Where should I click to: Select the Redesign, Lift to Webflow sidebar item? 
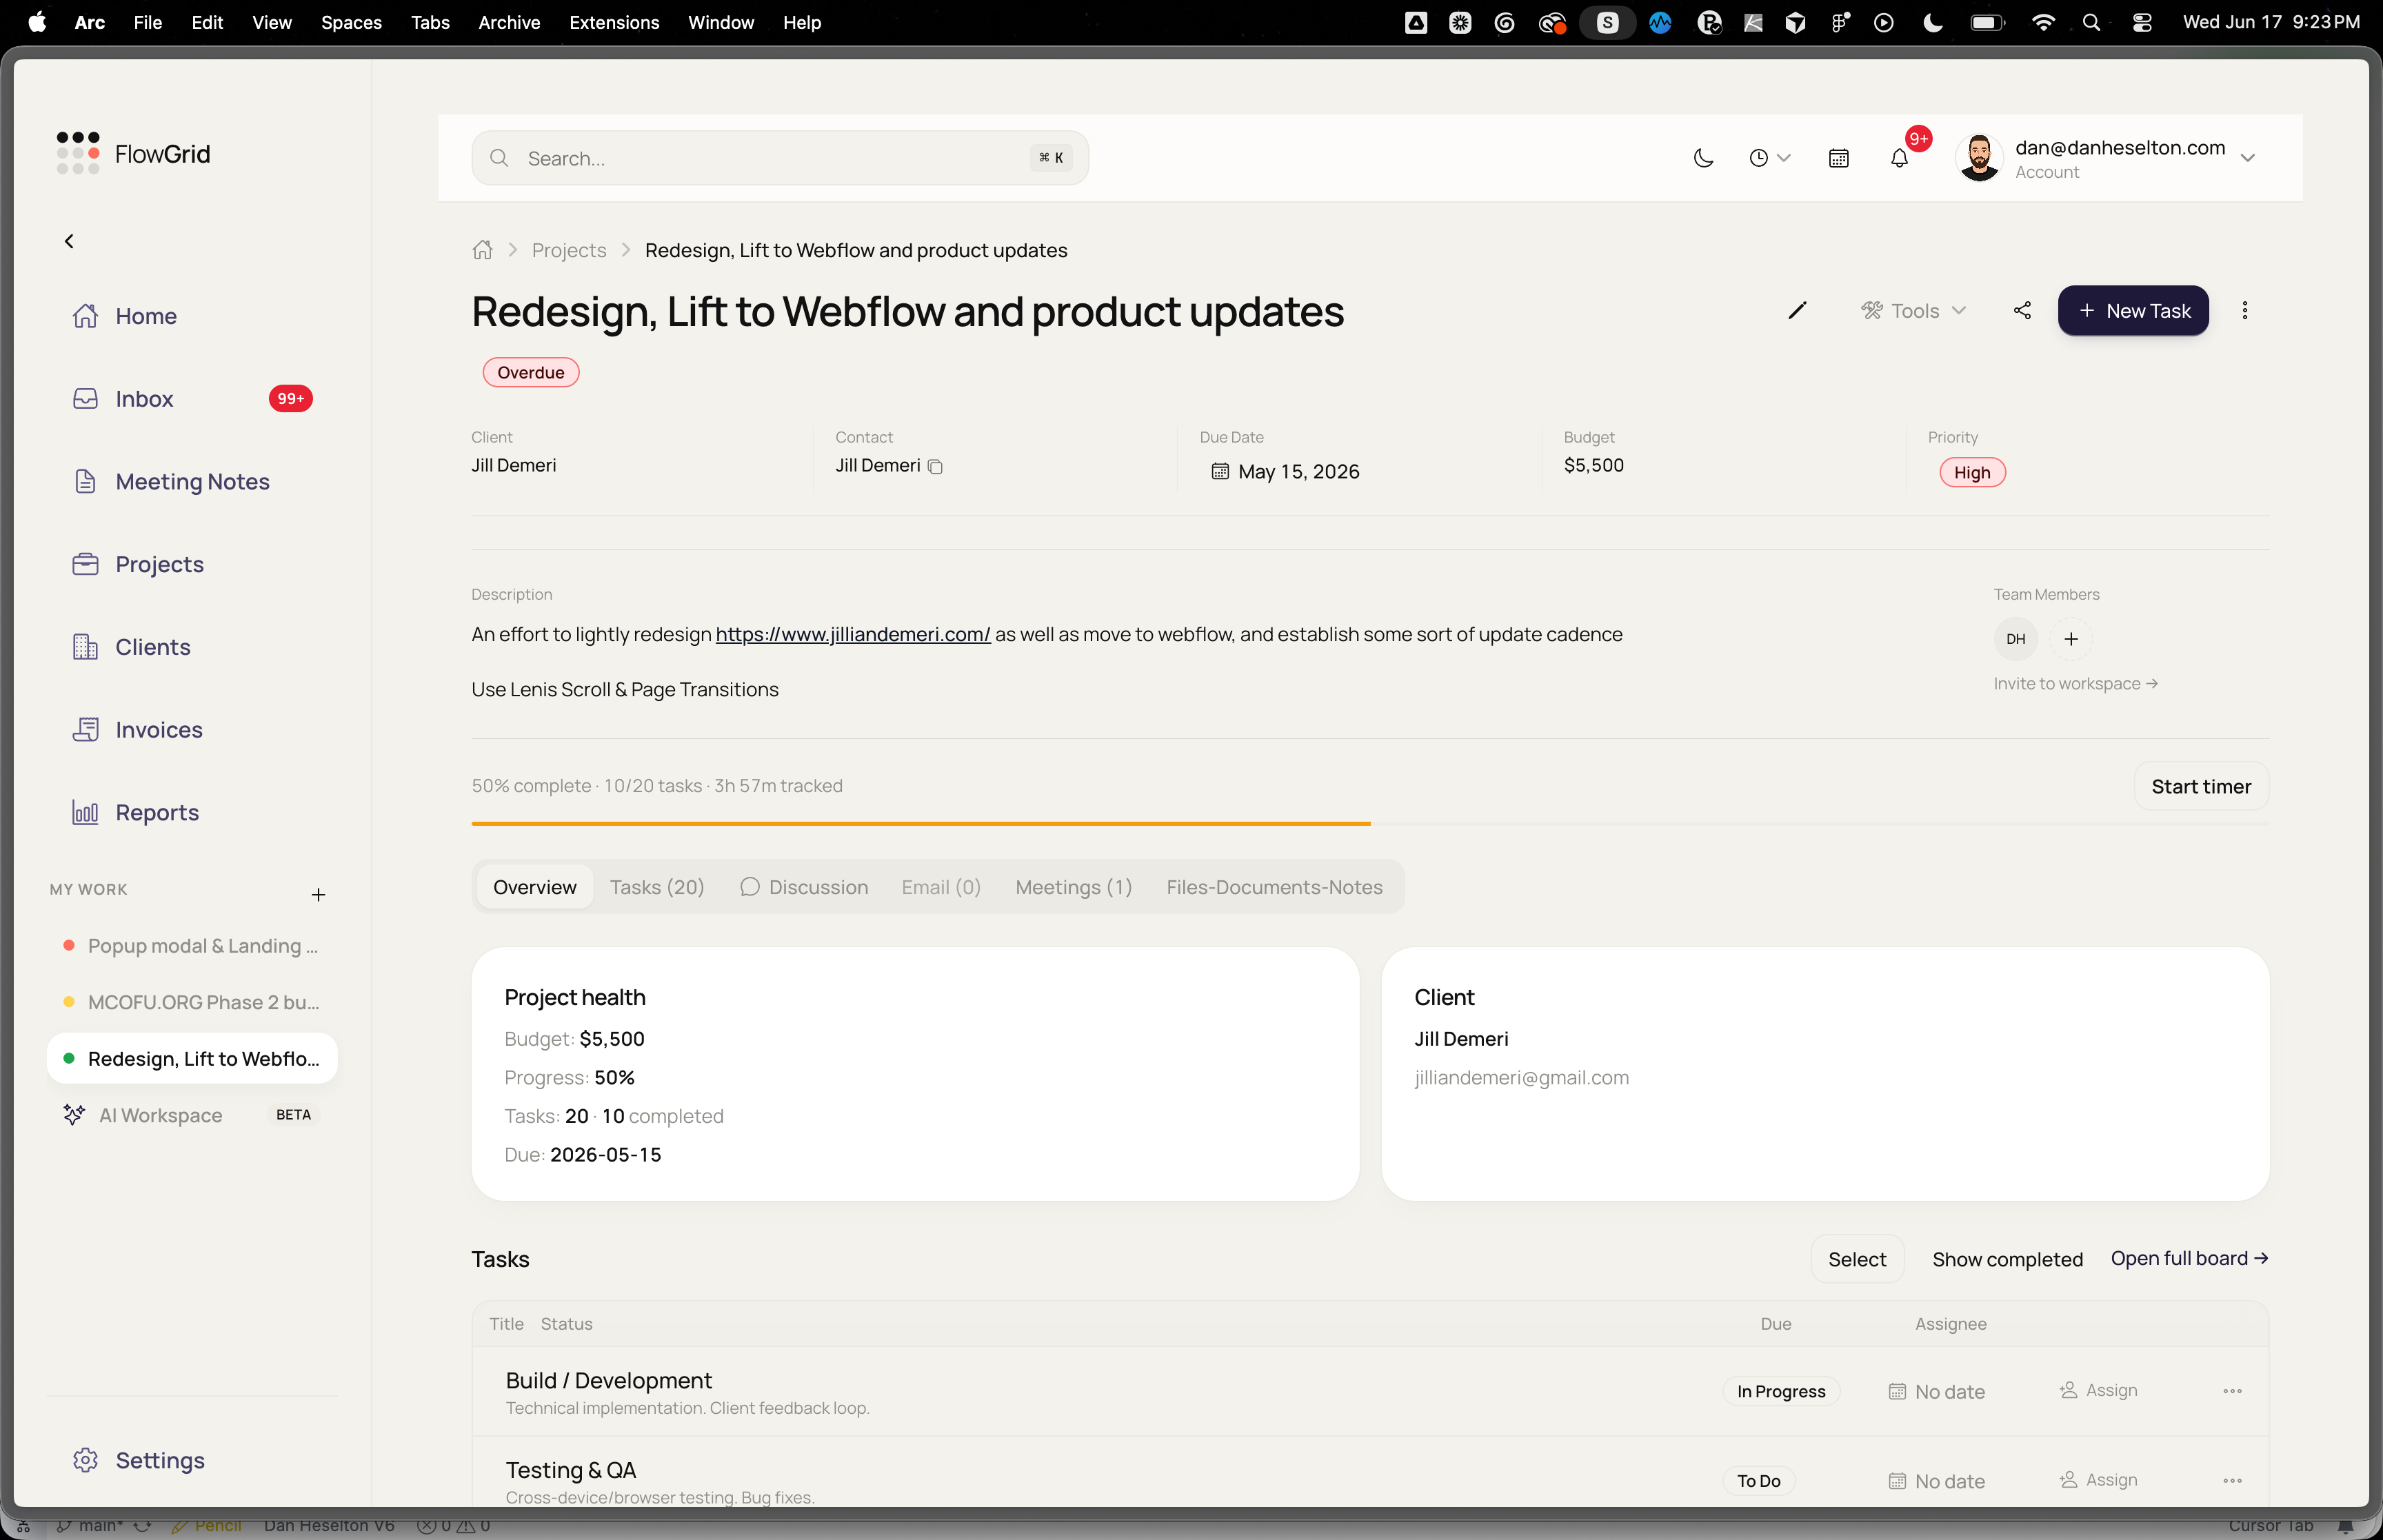[192, 1059]
